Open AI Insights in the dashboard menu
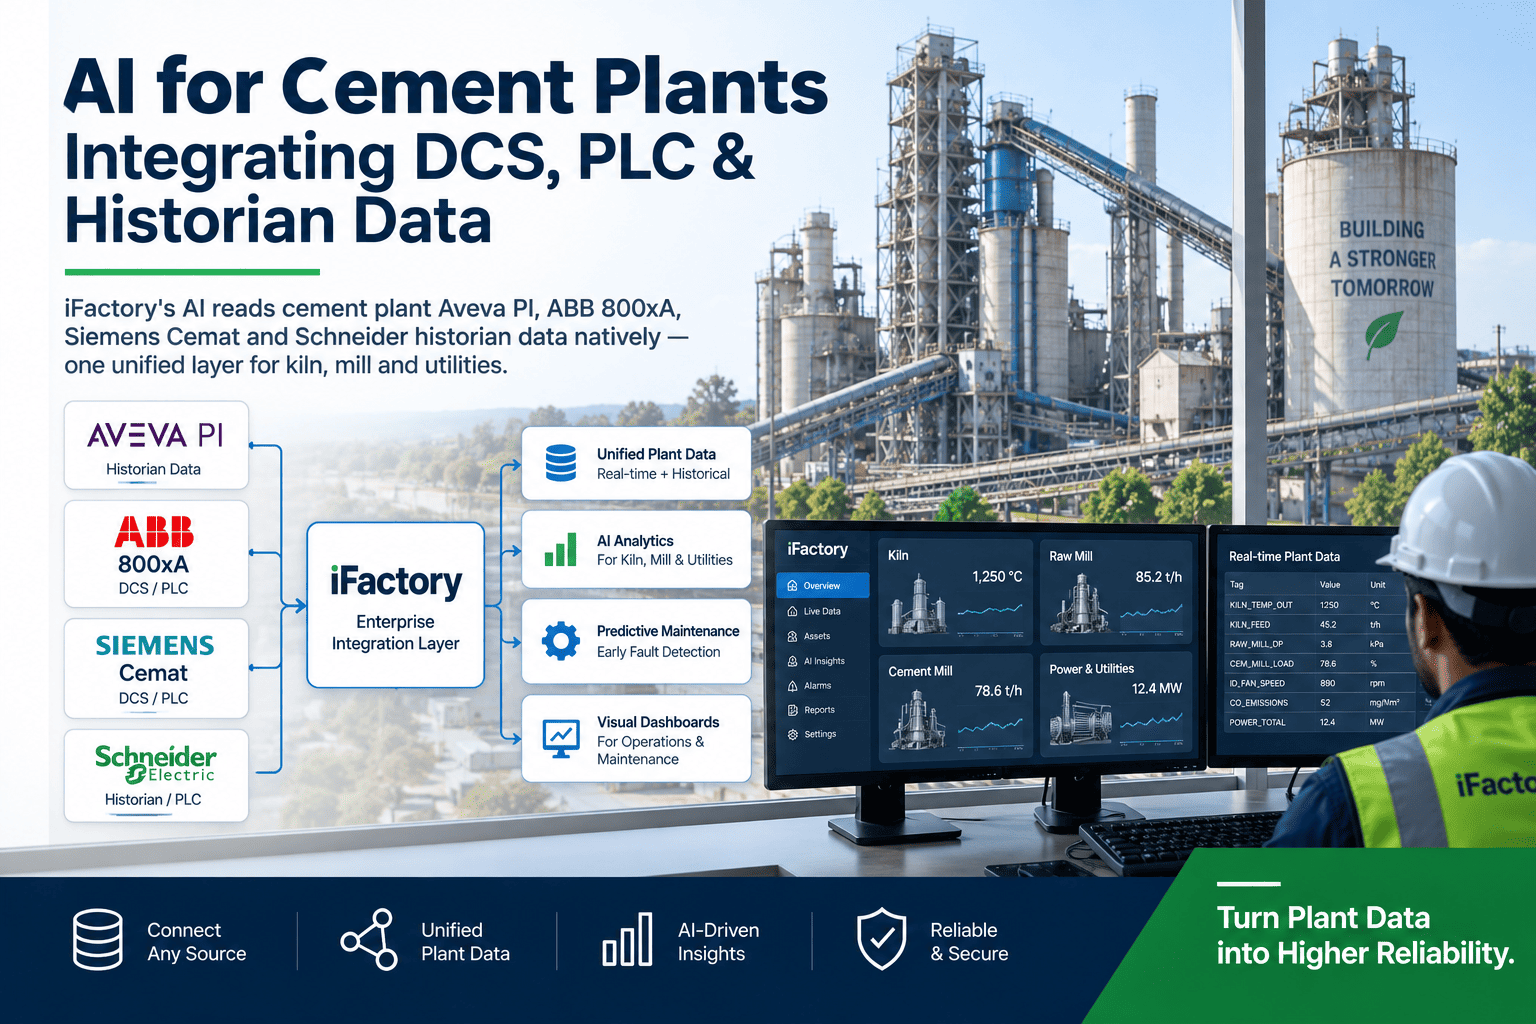Viewport: 1536px width, 1024px height. 823,661
